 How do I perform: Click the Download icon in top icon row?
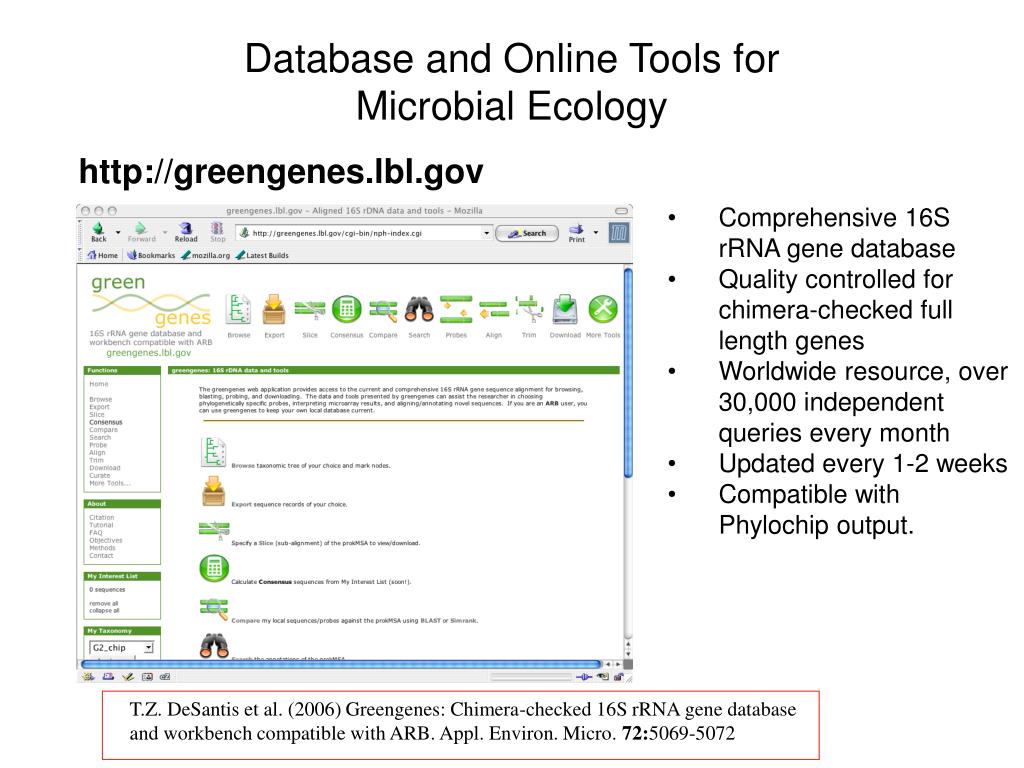pyautogui.click(x=565, y=310)
